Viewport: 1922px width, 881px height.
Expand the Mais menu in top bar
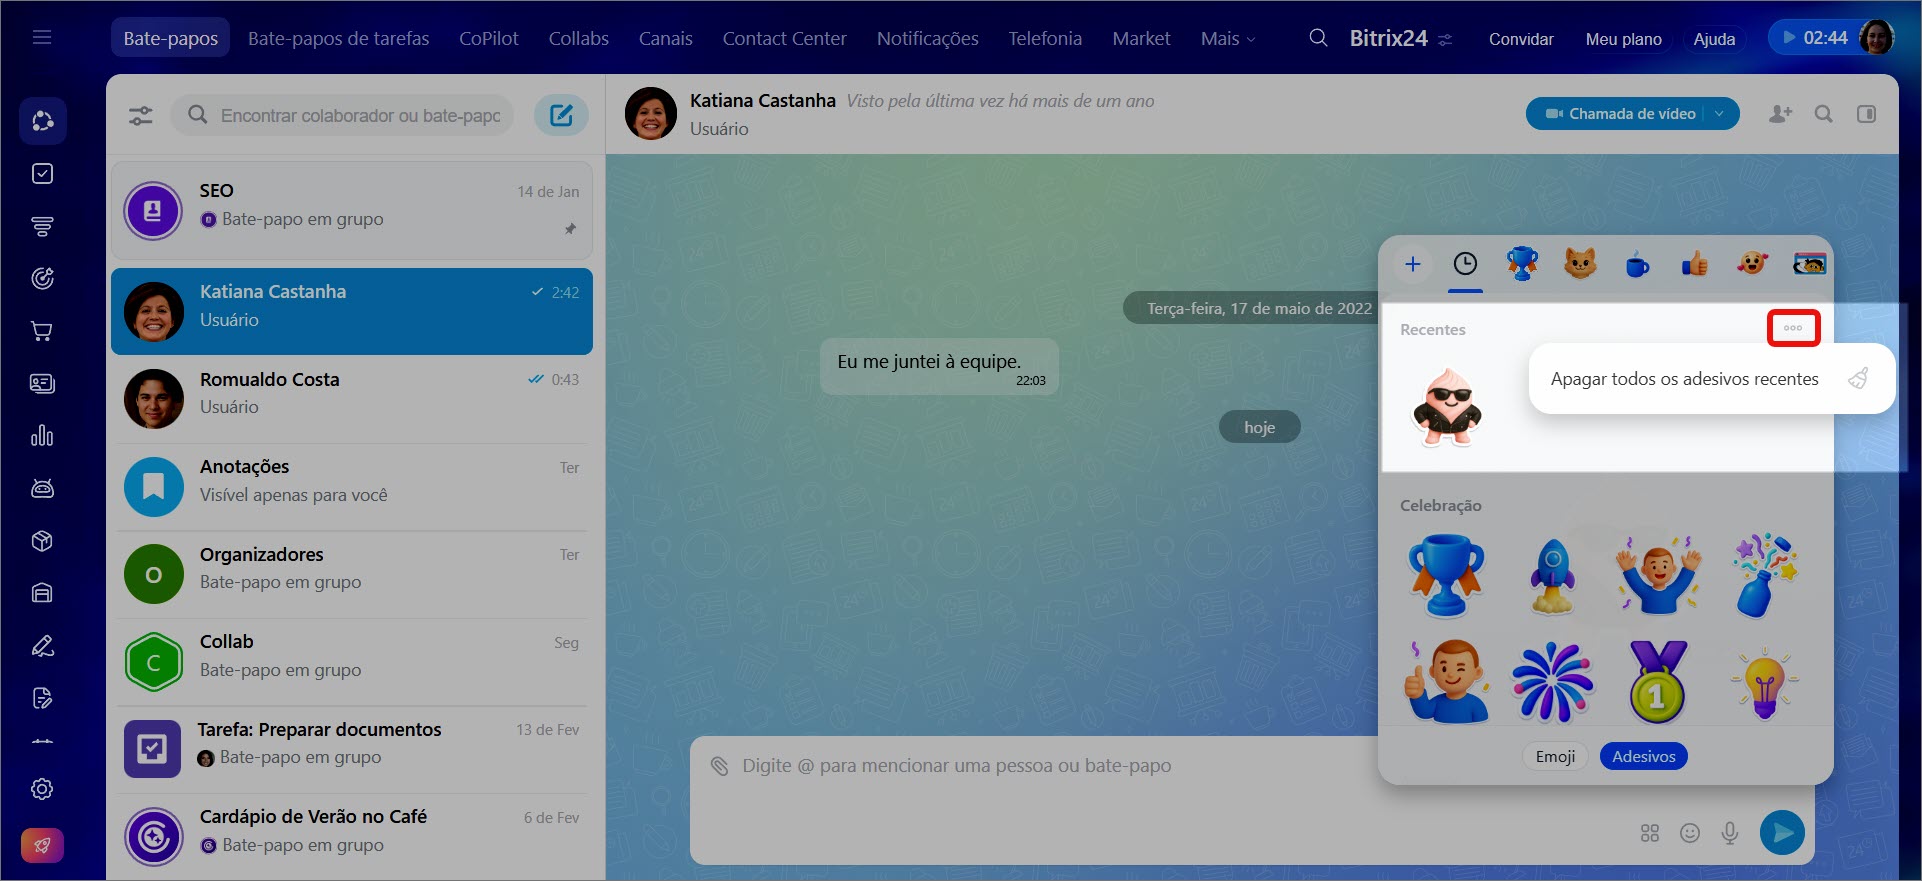click(1227, 38)
